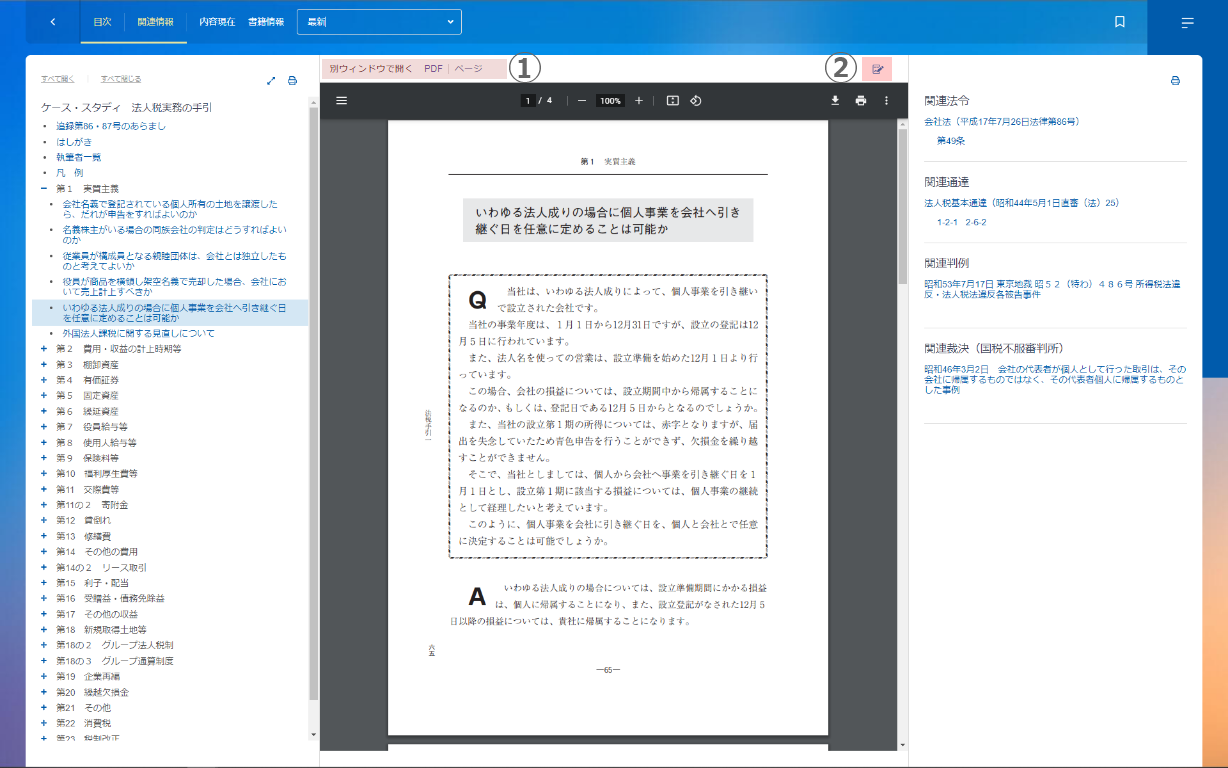Open the 凡 例 entry
The width and height of the screenshot is (1228, 768).
(x=70, y=173)
